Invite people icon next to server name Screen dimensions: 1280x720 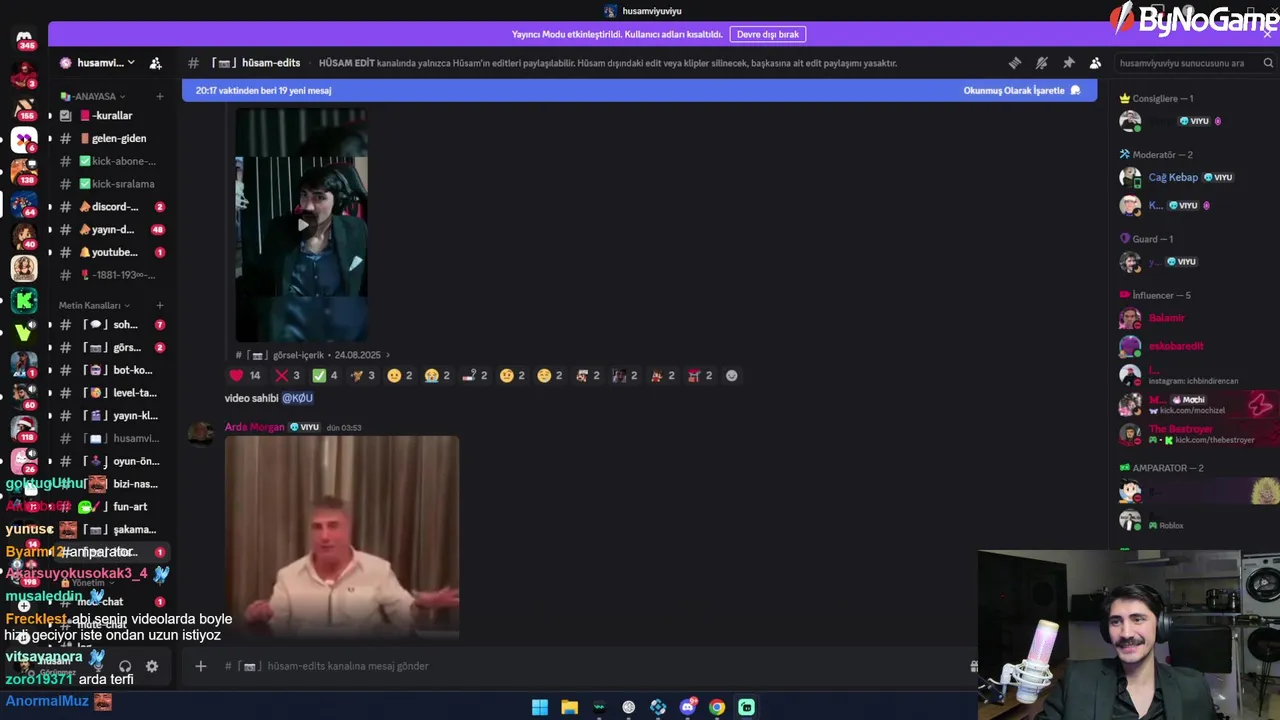(155, 63)
